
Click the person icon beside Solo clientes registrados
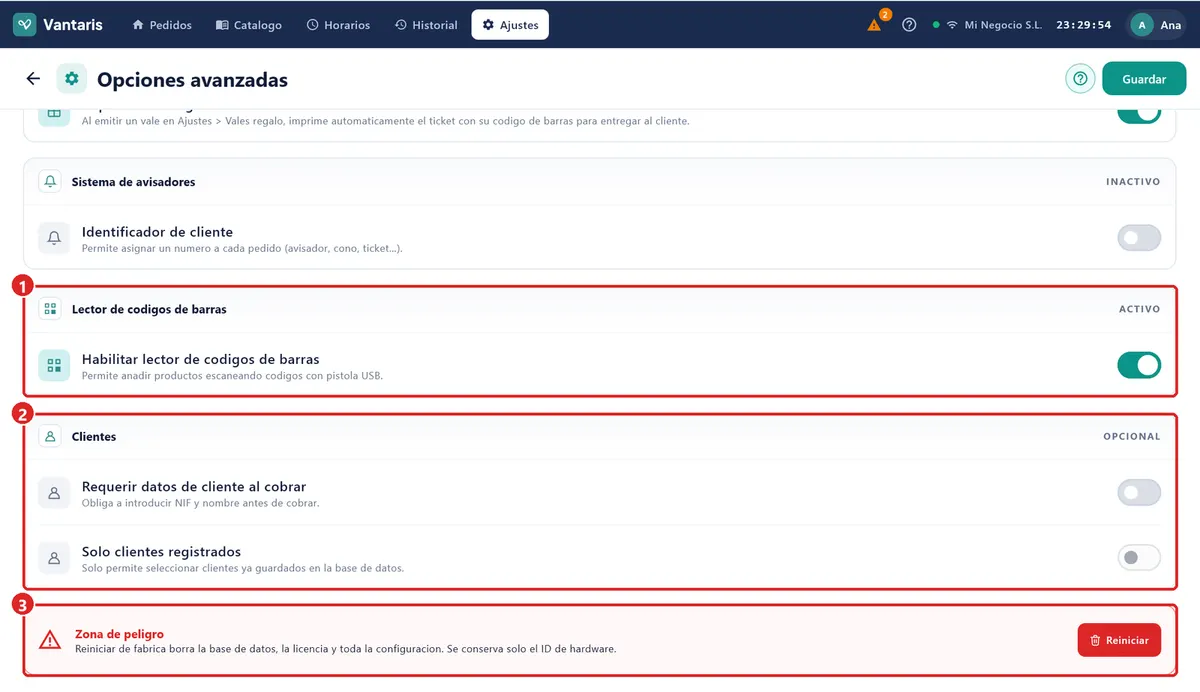coord(54,557)
